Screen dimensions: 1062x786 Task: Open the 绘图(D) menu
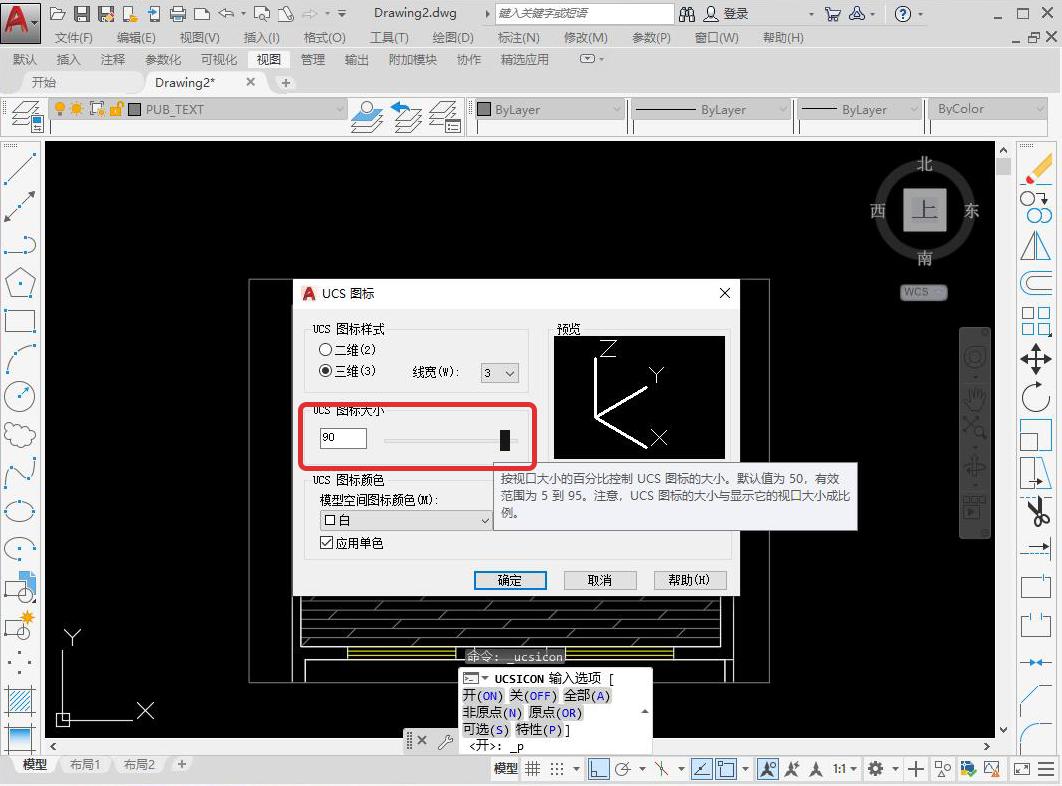point(452,37)
